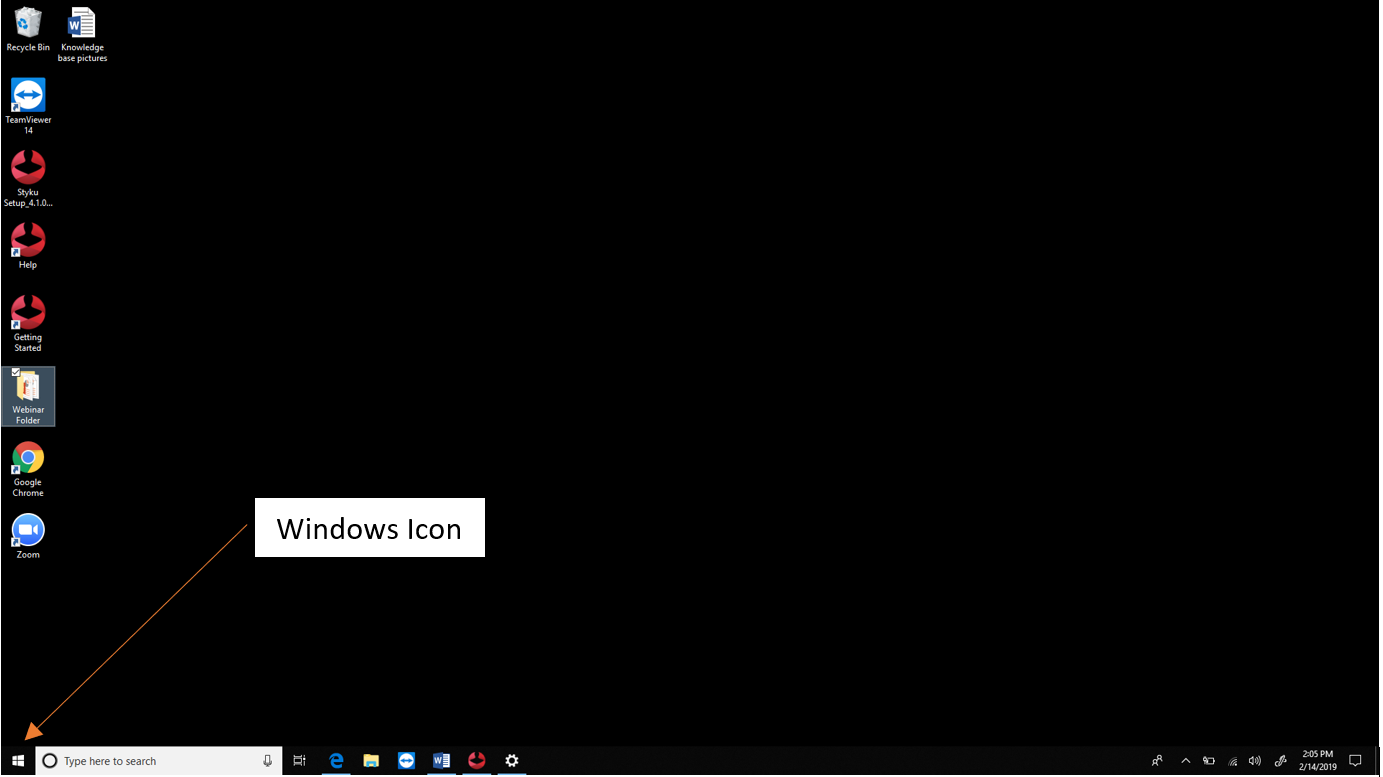Open the volume control in system tray
Viewport: 1383px width, 777px height.
(1255, 761)
